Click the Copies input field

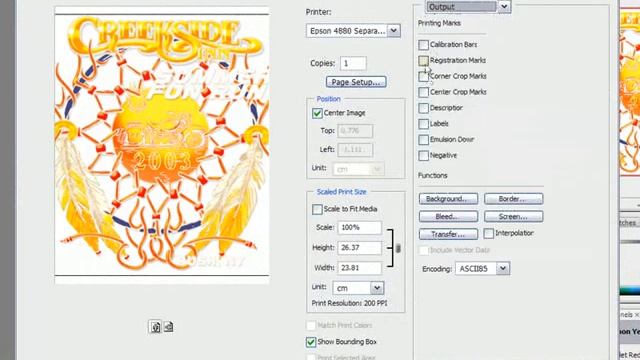click(353, 63)
